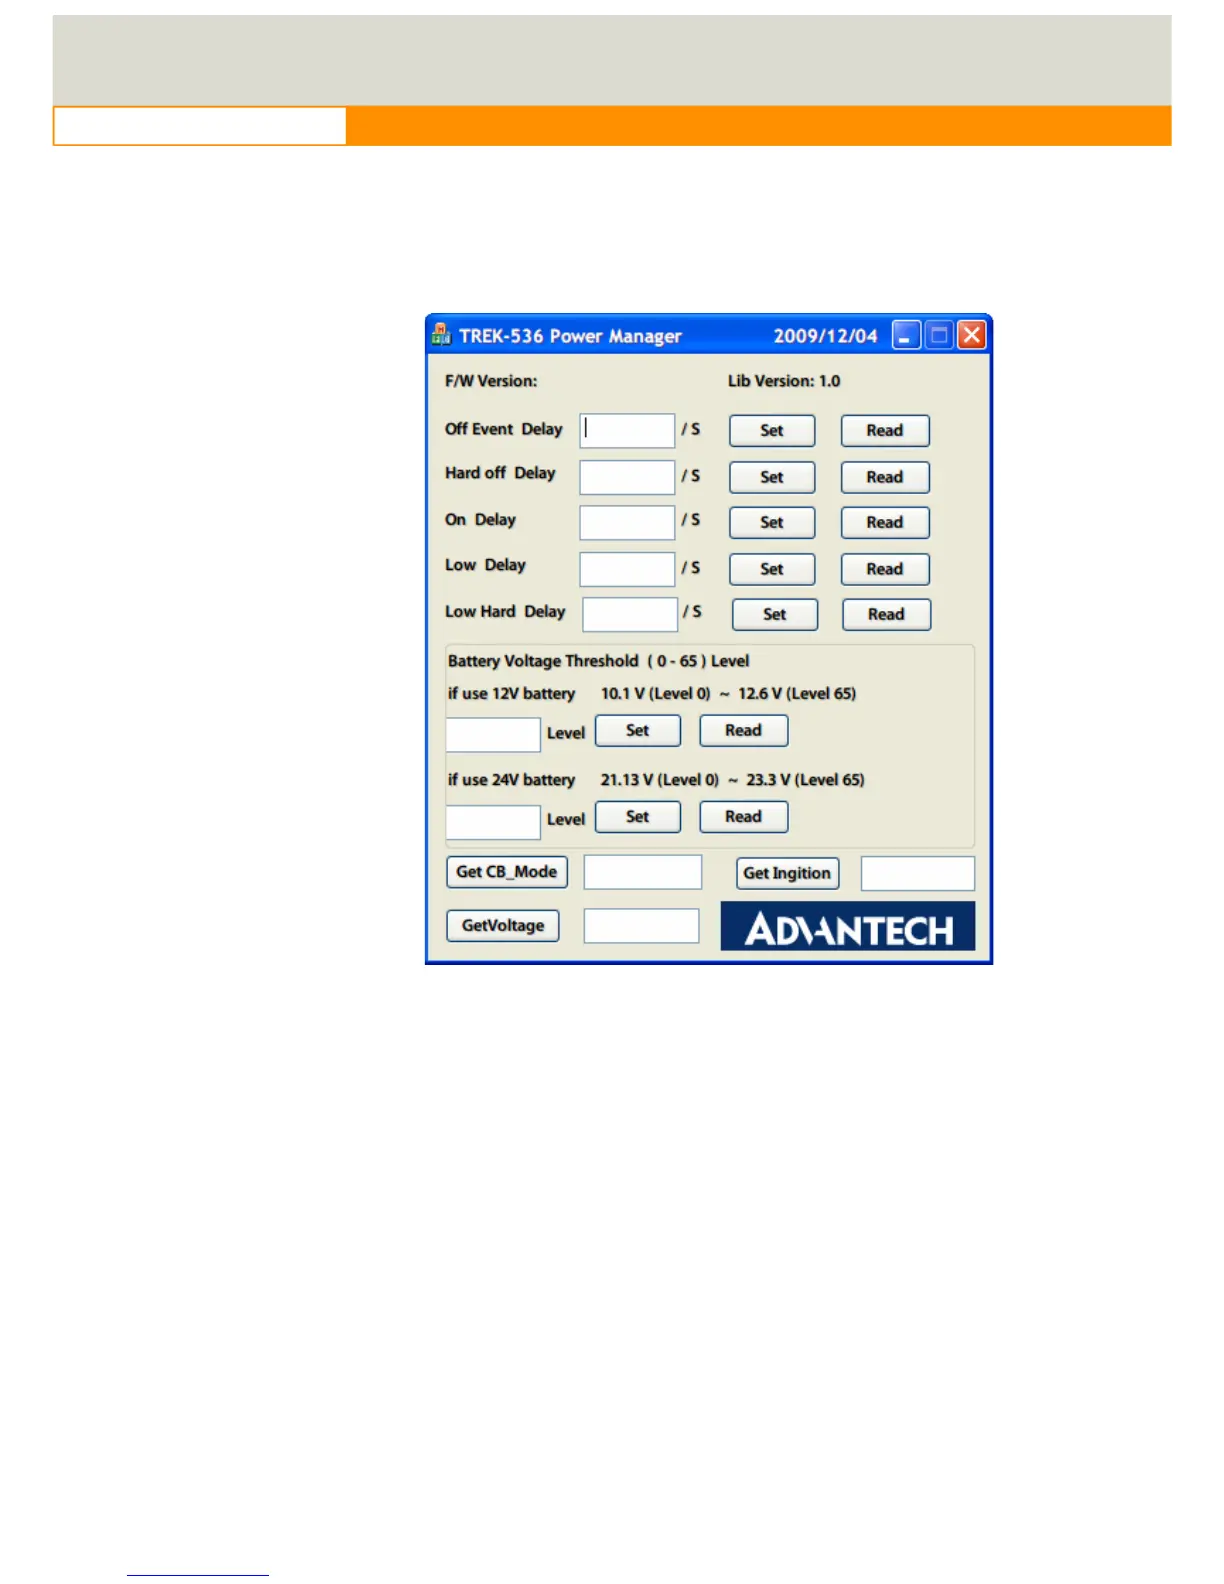Click the Advantech logo

pyautogui.click(x=848, y=926)
